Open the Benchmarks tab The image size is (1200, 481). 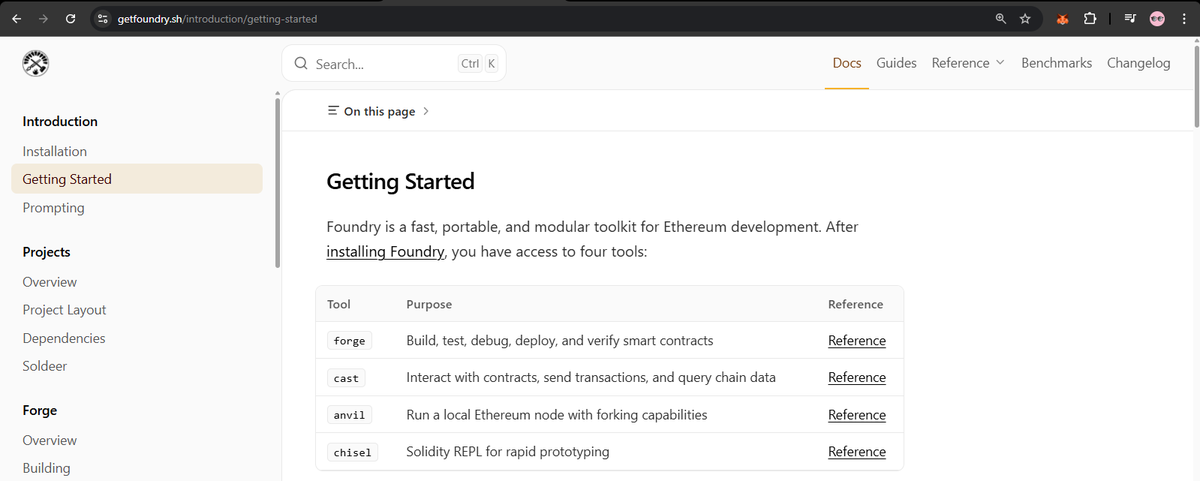click(1056, 63)
